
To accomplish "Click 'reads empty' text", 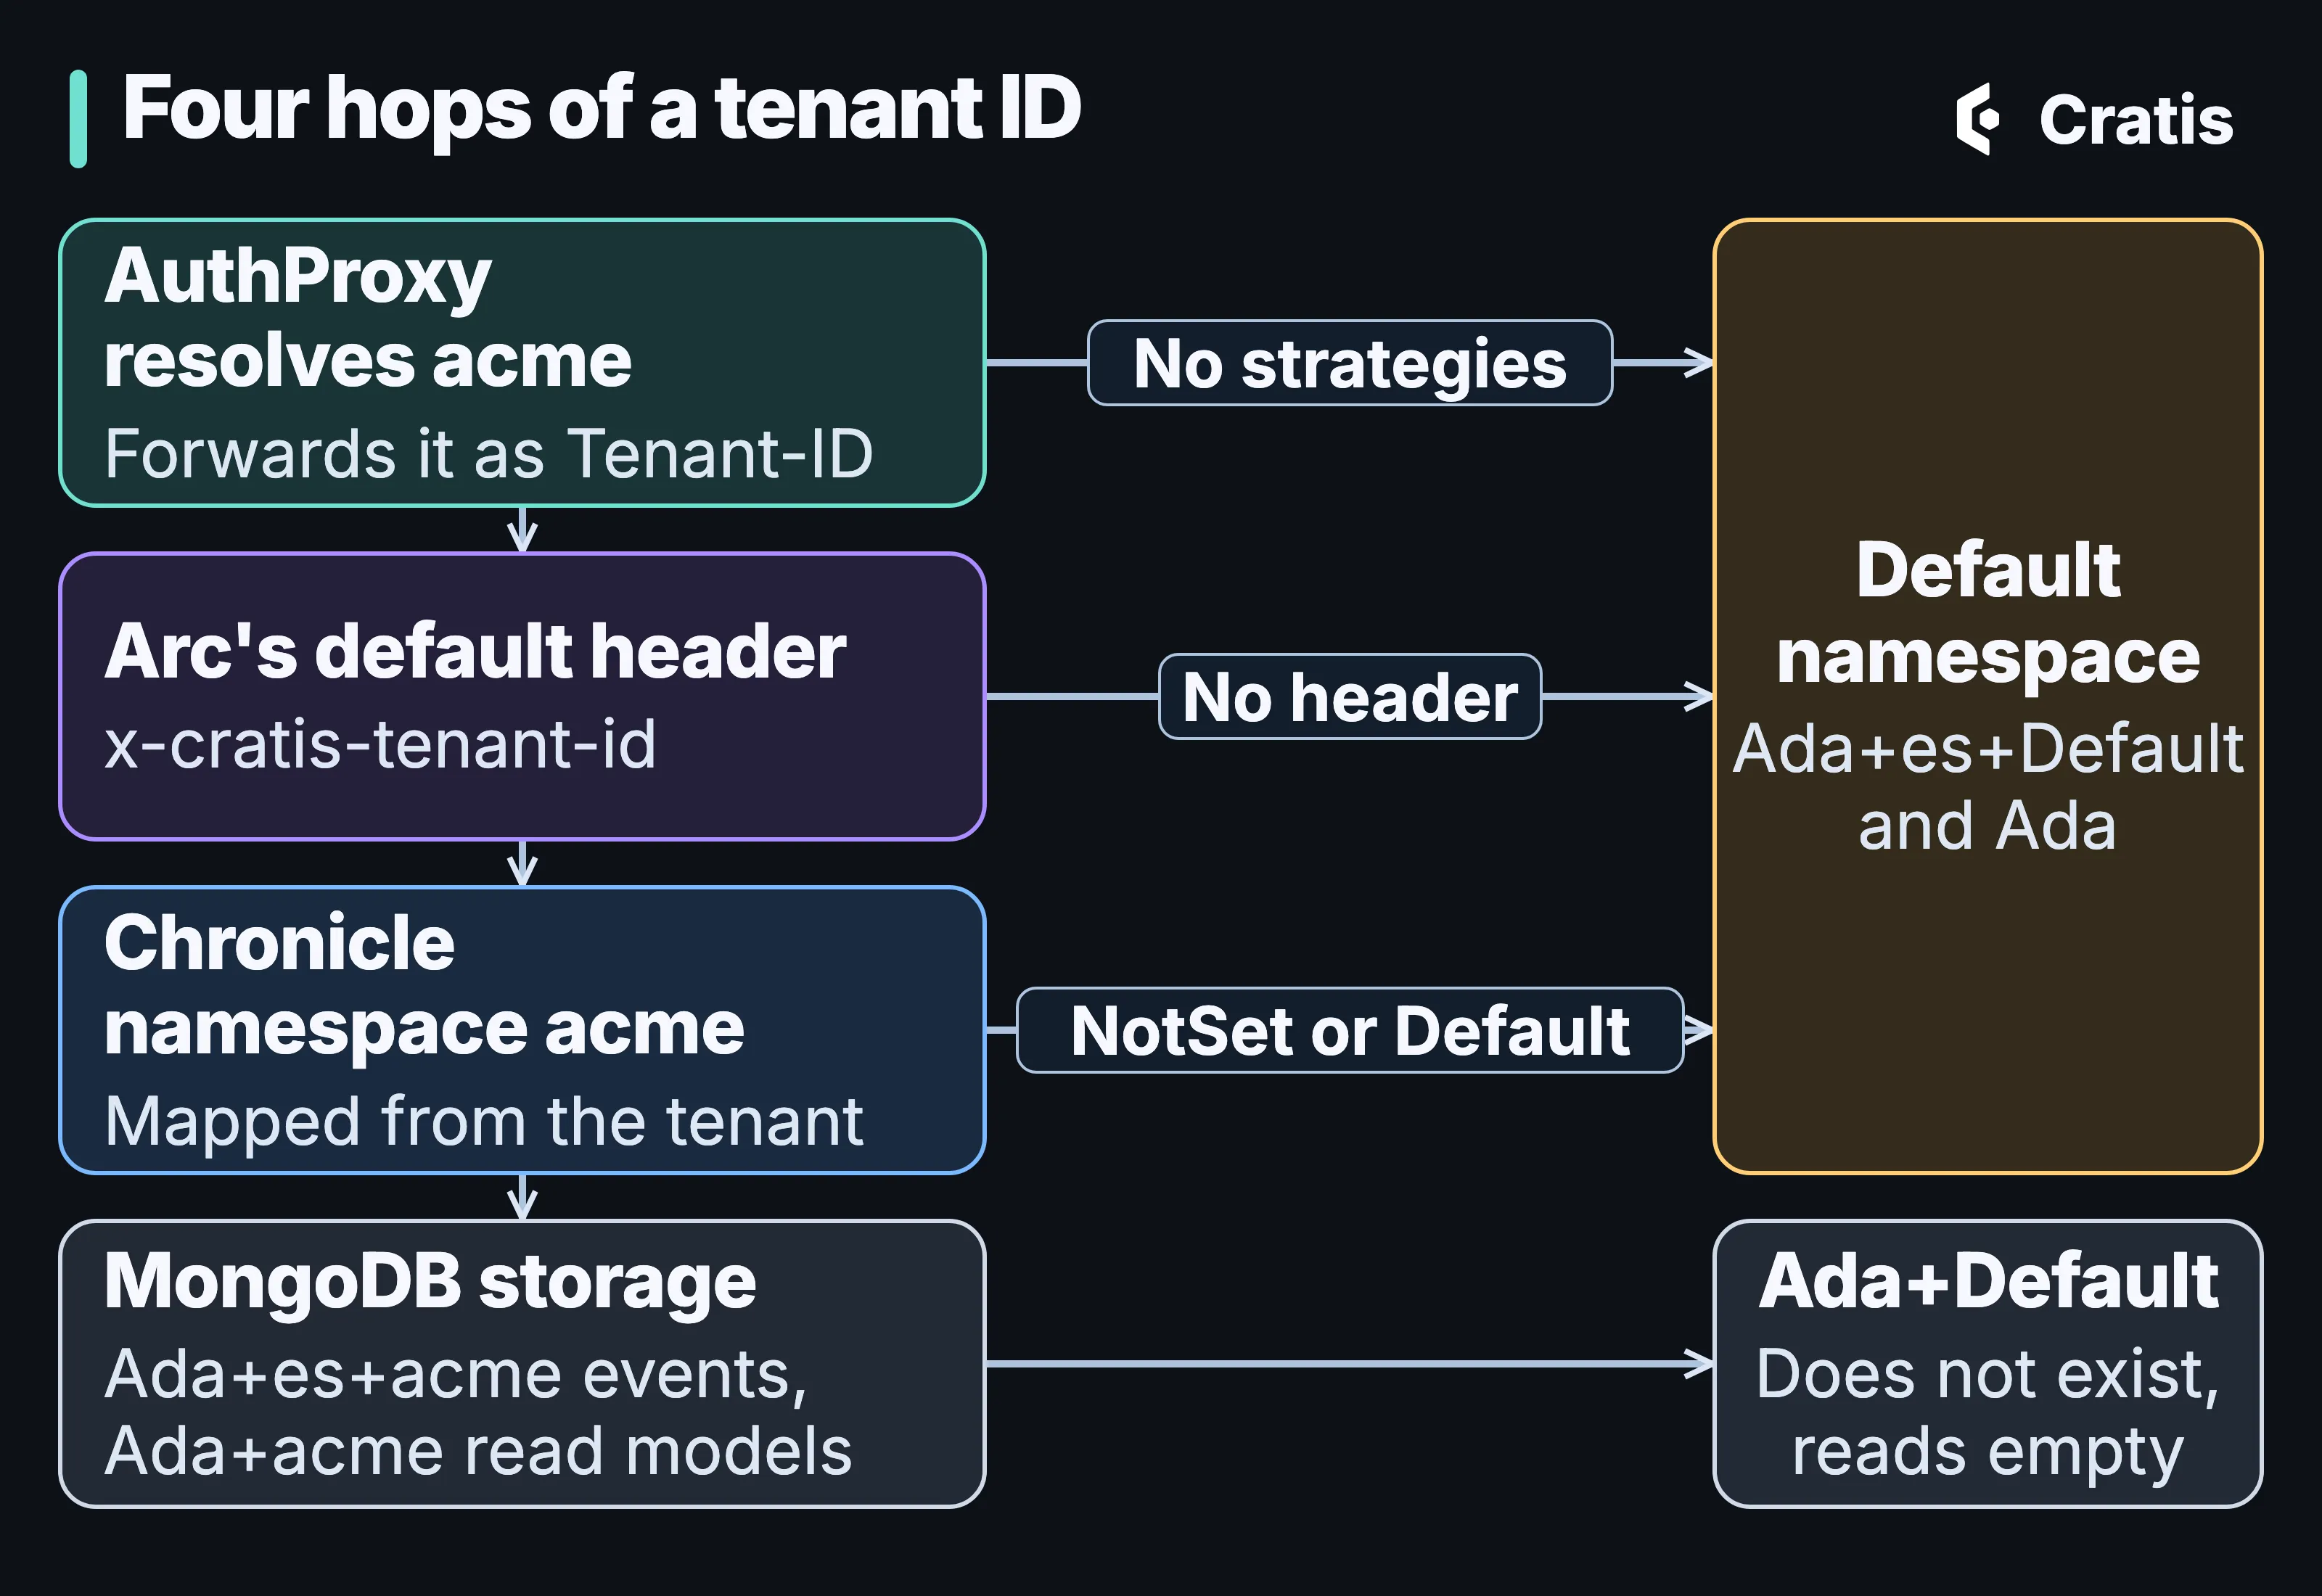I will [x=1988, y=1453].
